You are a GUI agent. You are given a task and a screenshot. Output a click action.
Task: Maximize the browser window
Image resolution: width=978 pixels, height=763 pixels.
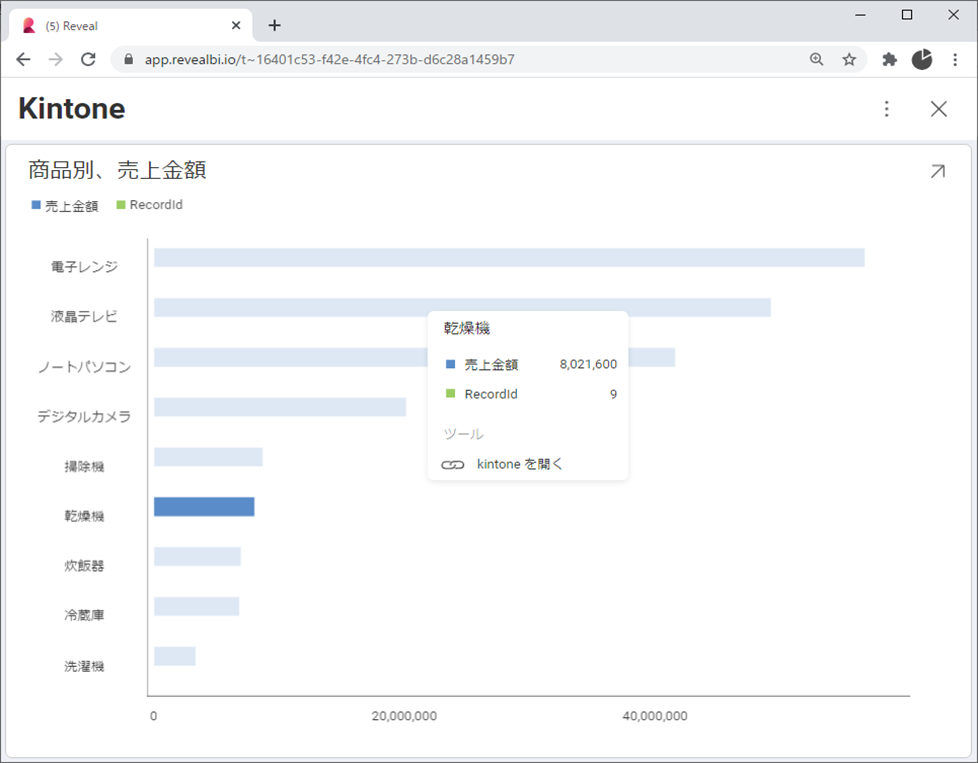(x=907, y=15)
